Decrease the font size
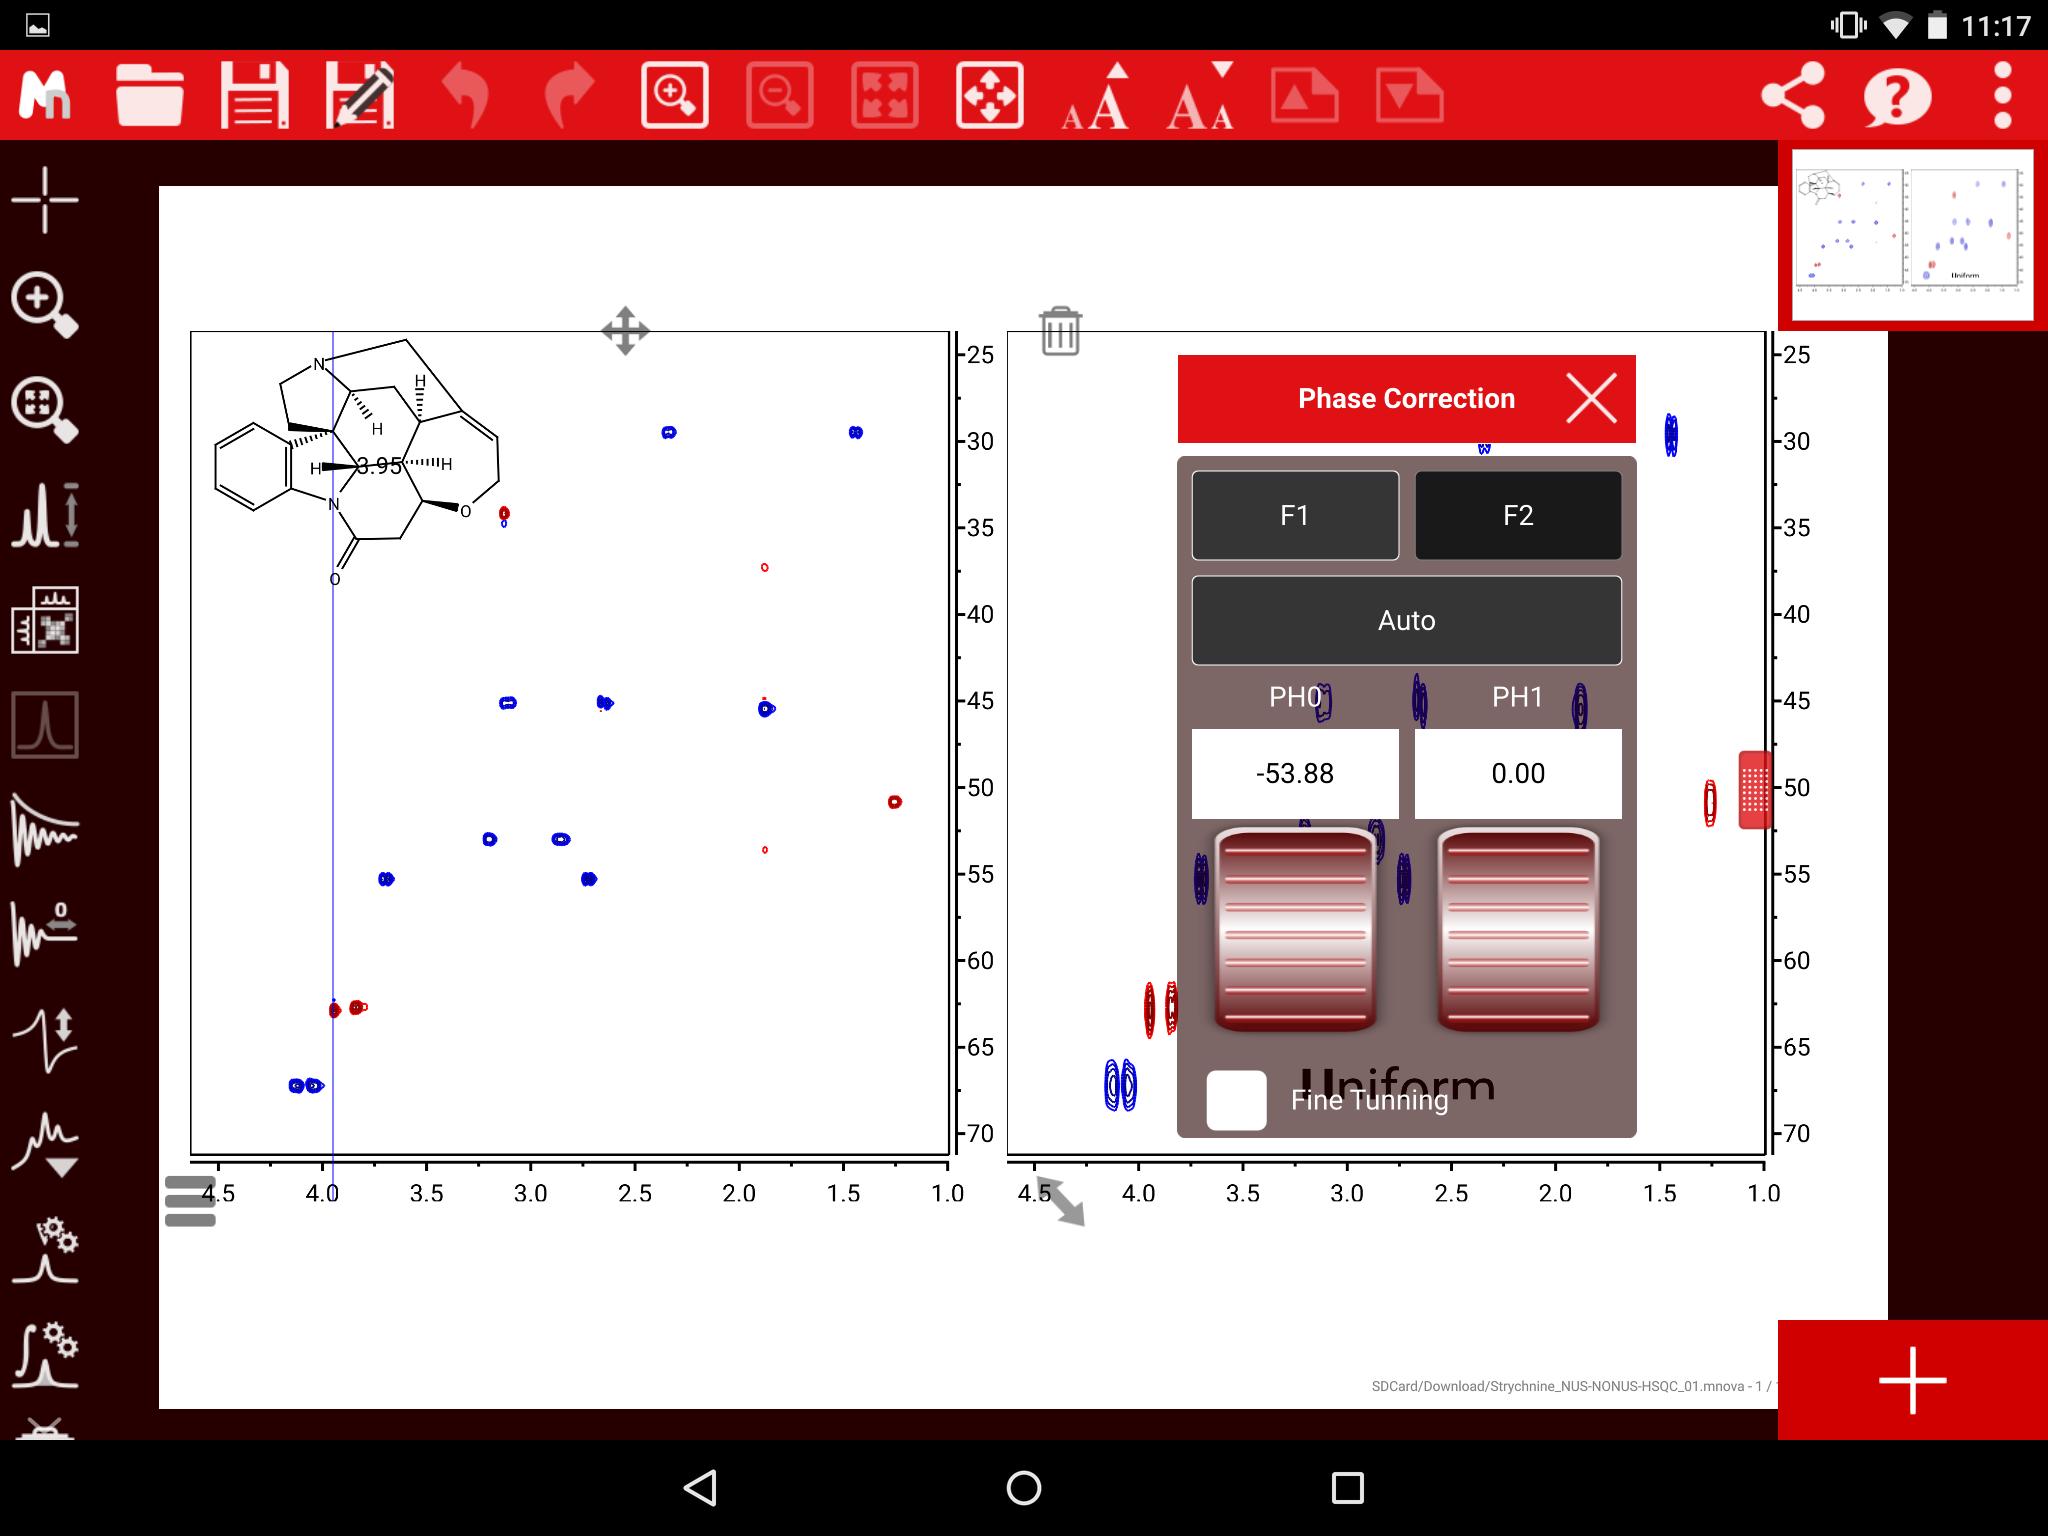Screen dimensions: 2048x1536 (1200, 97)
